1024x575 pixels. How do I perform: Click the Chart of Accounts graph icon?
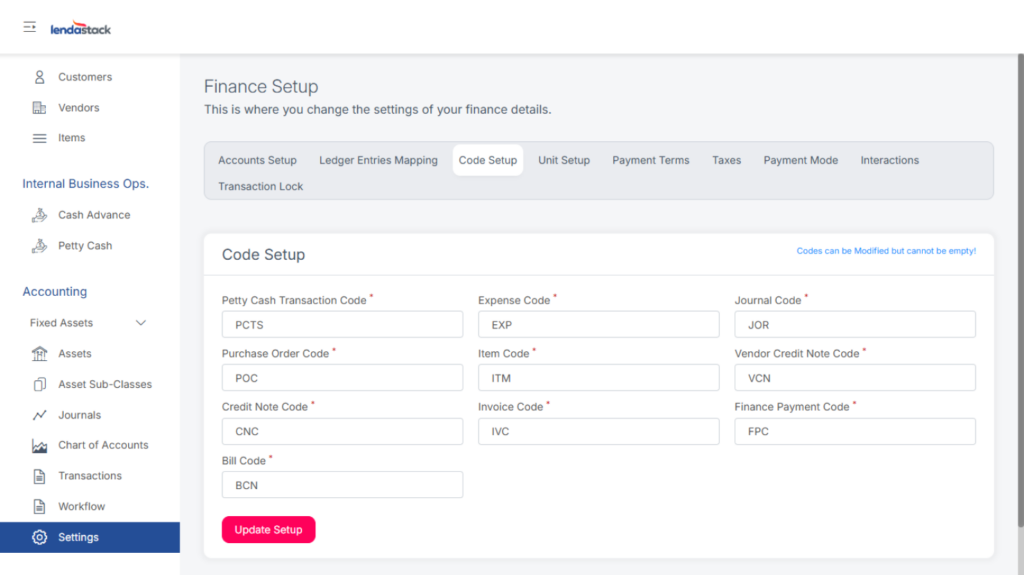pos(40,446)
